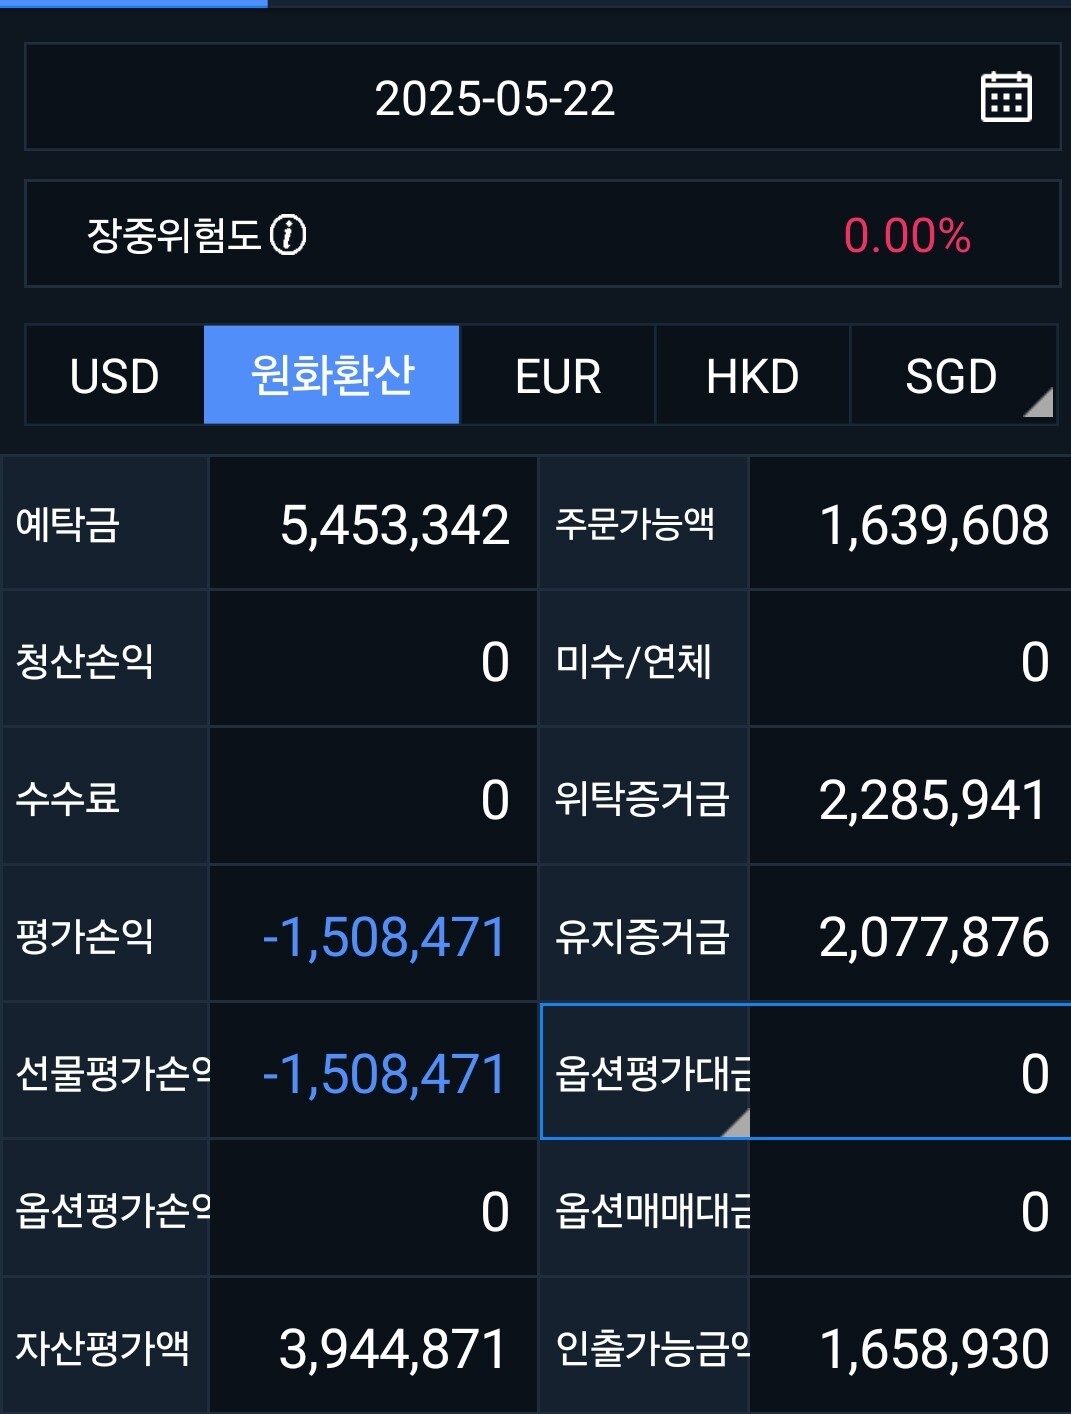The width and height of the screenshot is (1071, 1414).
Task: Click the 자산평가액 value 3,944,871
Action: 392,1349
